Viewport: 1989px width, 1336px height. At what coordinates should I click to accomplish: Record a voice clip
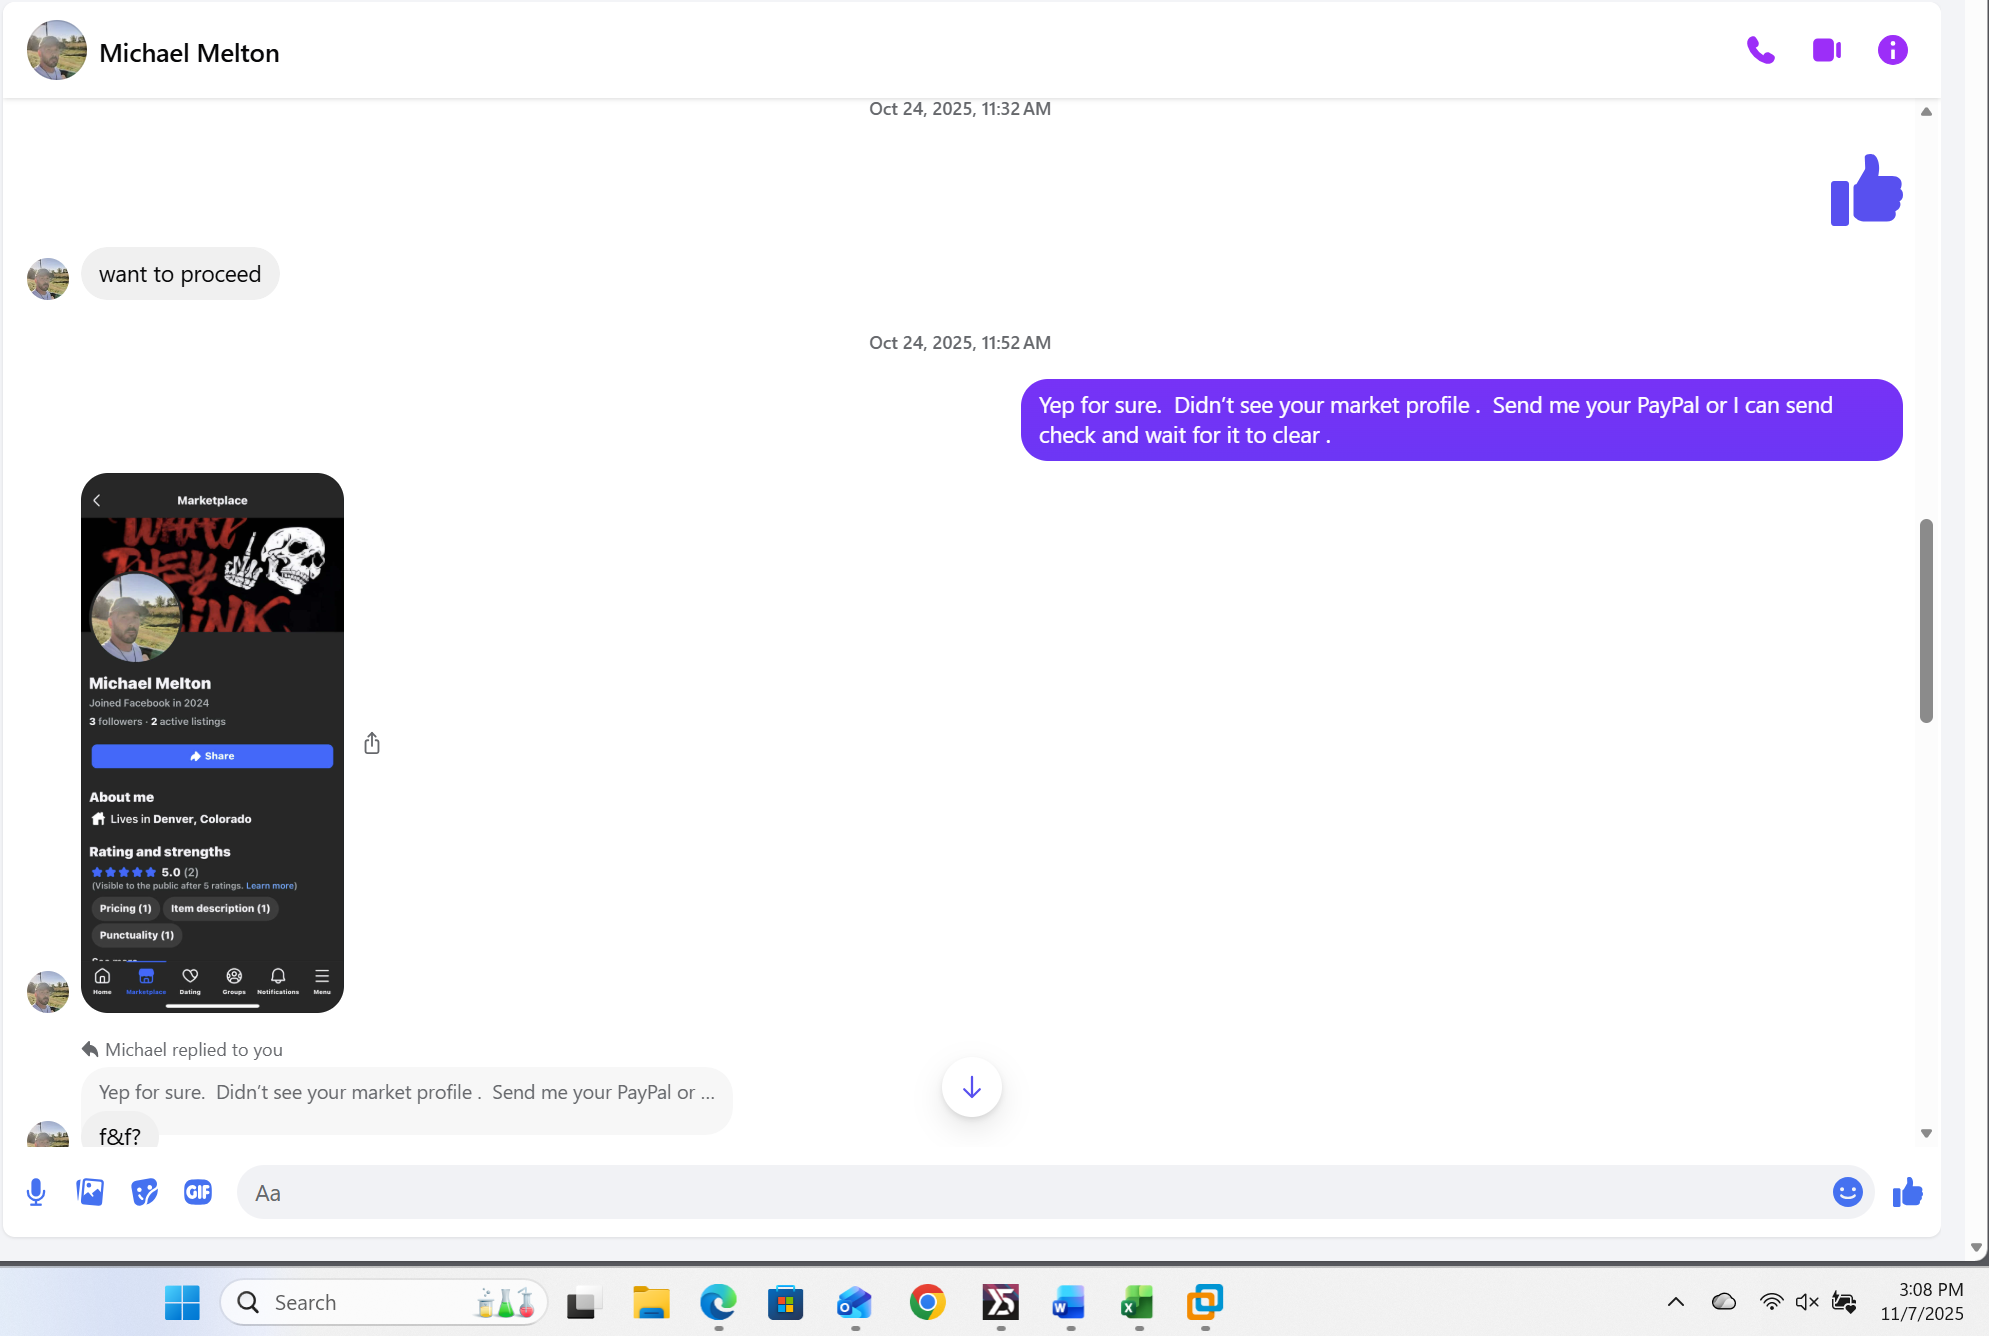pyautogui.click(x=37, y=1192)
